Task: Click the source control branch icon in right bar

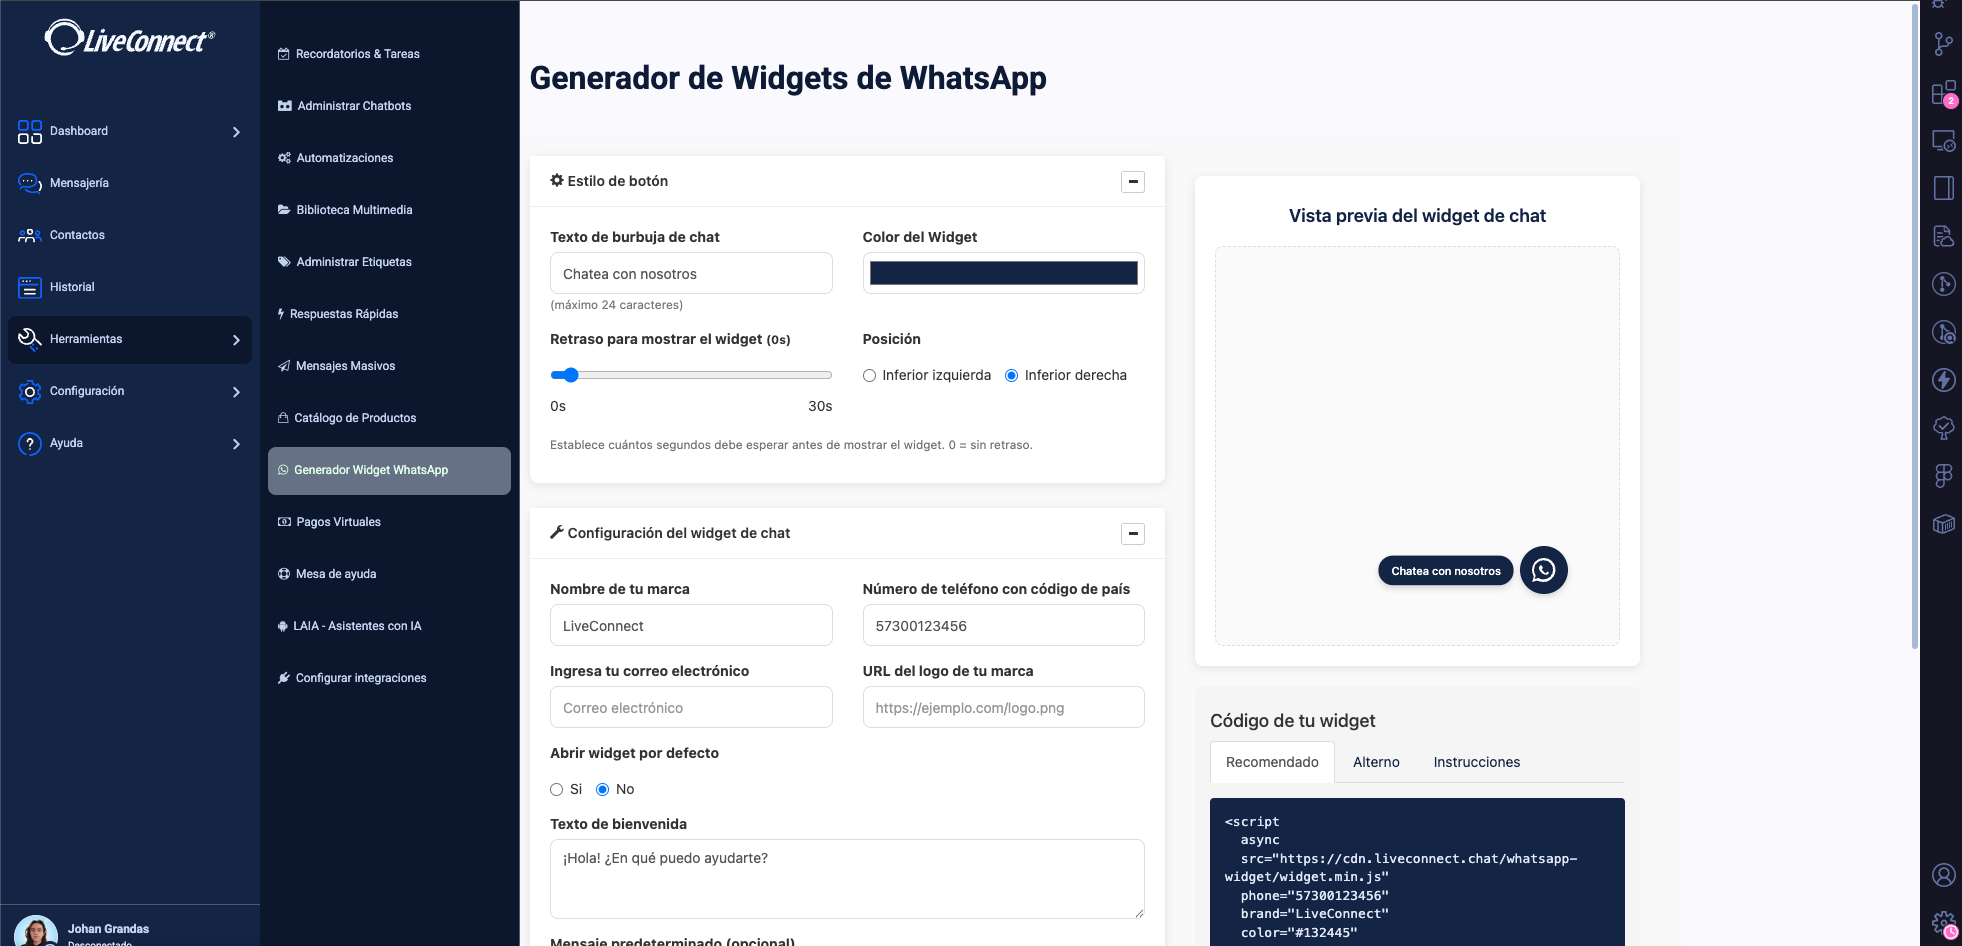Action: [1943, 44]
